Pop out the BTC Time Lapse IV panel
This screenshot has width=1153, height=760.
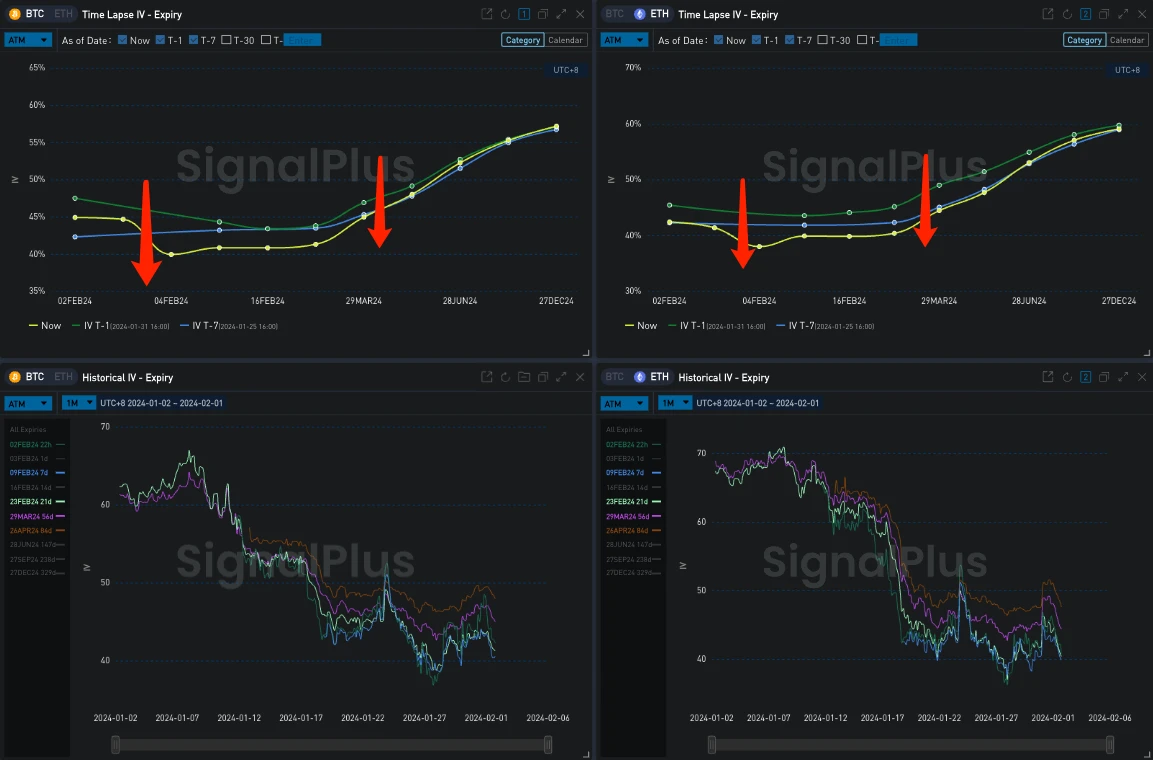[486, 14]
